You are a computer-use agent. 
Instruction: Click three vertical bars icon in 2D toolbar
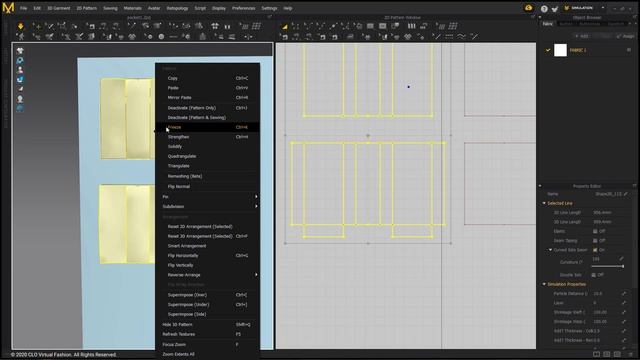click(x=411, y=26)
